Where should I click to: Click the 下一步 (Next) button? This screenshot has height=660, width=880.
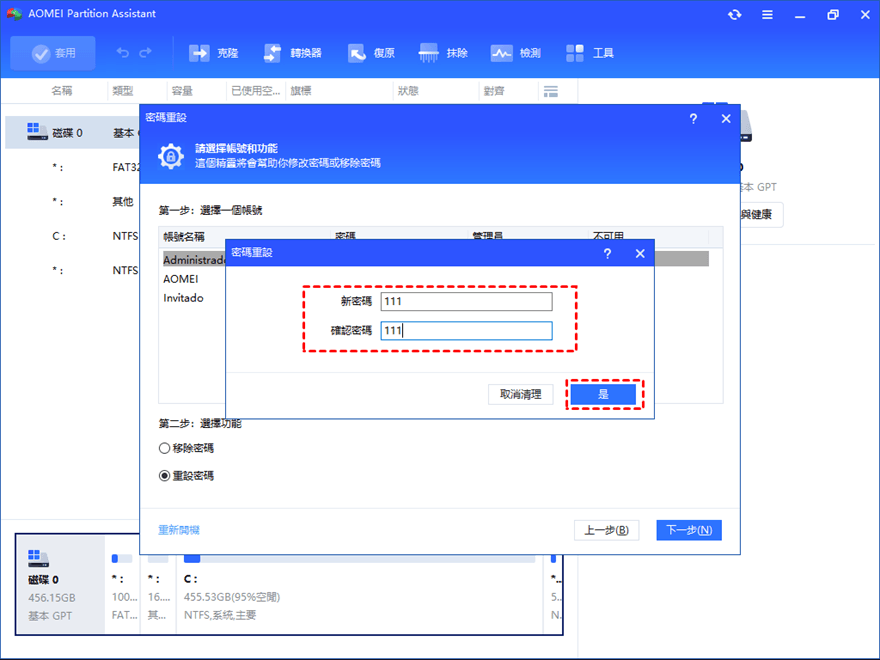(689, 530)
